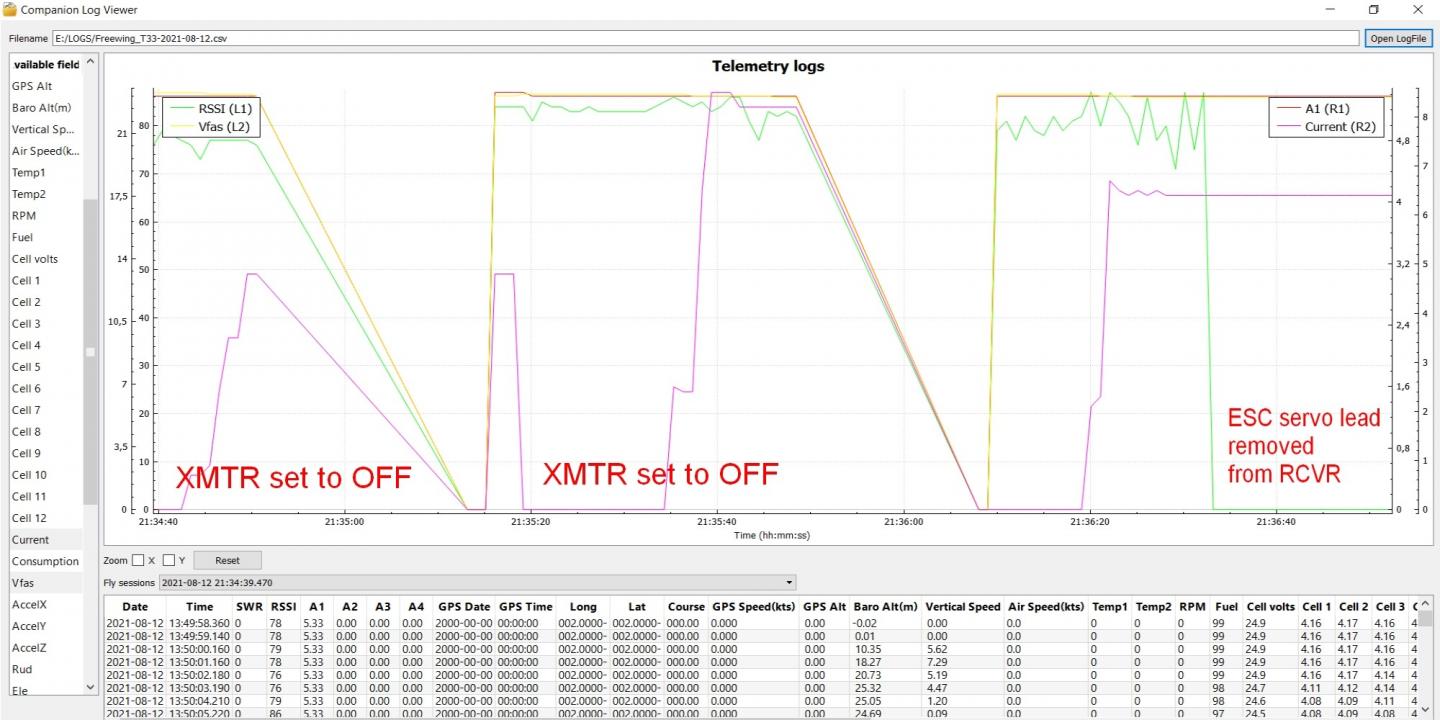Click the fields list scroll-down arrow
The height and width of the screenshot is (720, 1440).
pos(90,687)
